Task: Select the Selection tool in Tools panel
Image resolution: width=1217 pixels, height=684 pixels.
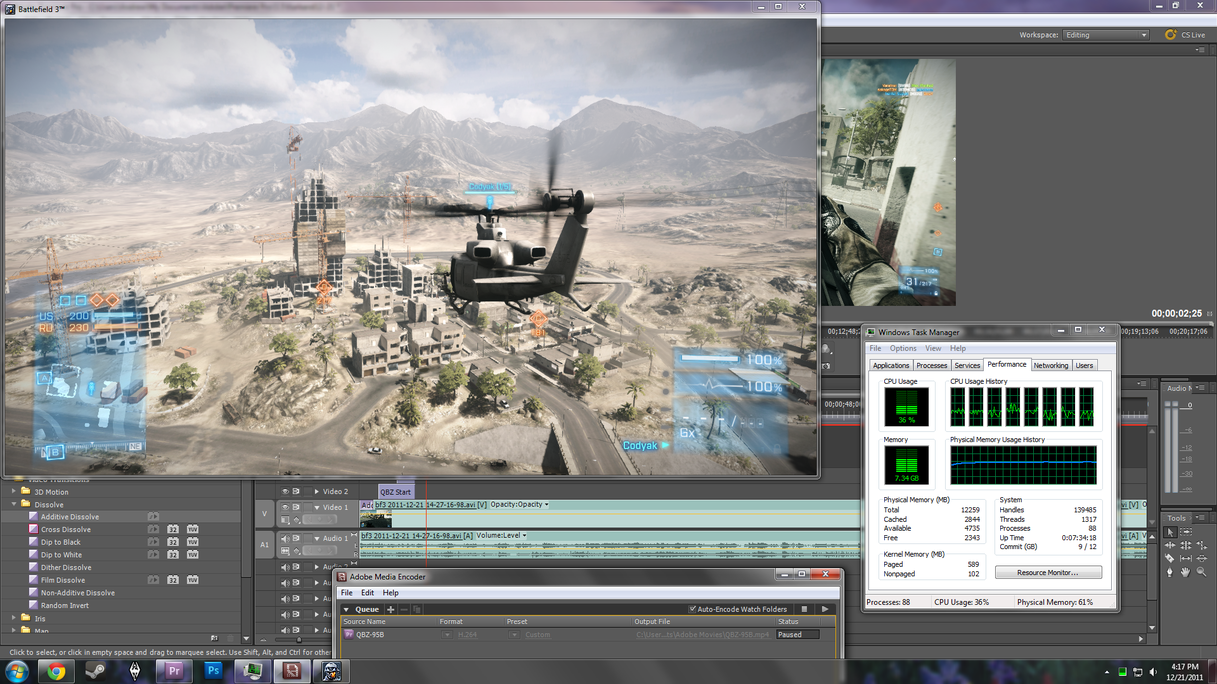Action: 1170,533
